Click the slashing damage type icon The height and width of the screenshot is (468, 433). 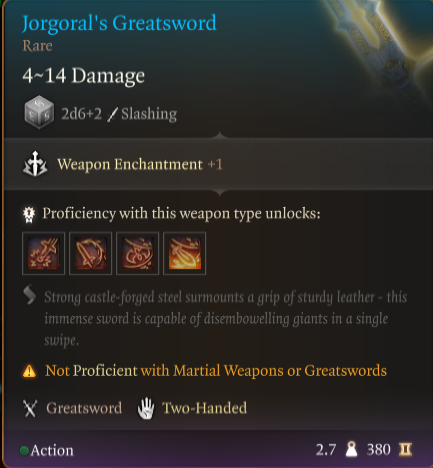tap(112, 114)
